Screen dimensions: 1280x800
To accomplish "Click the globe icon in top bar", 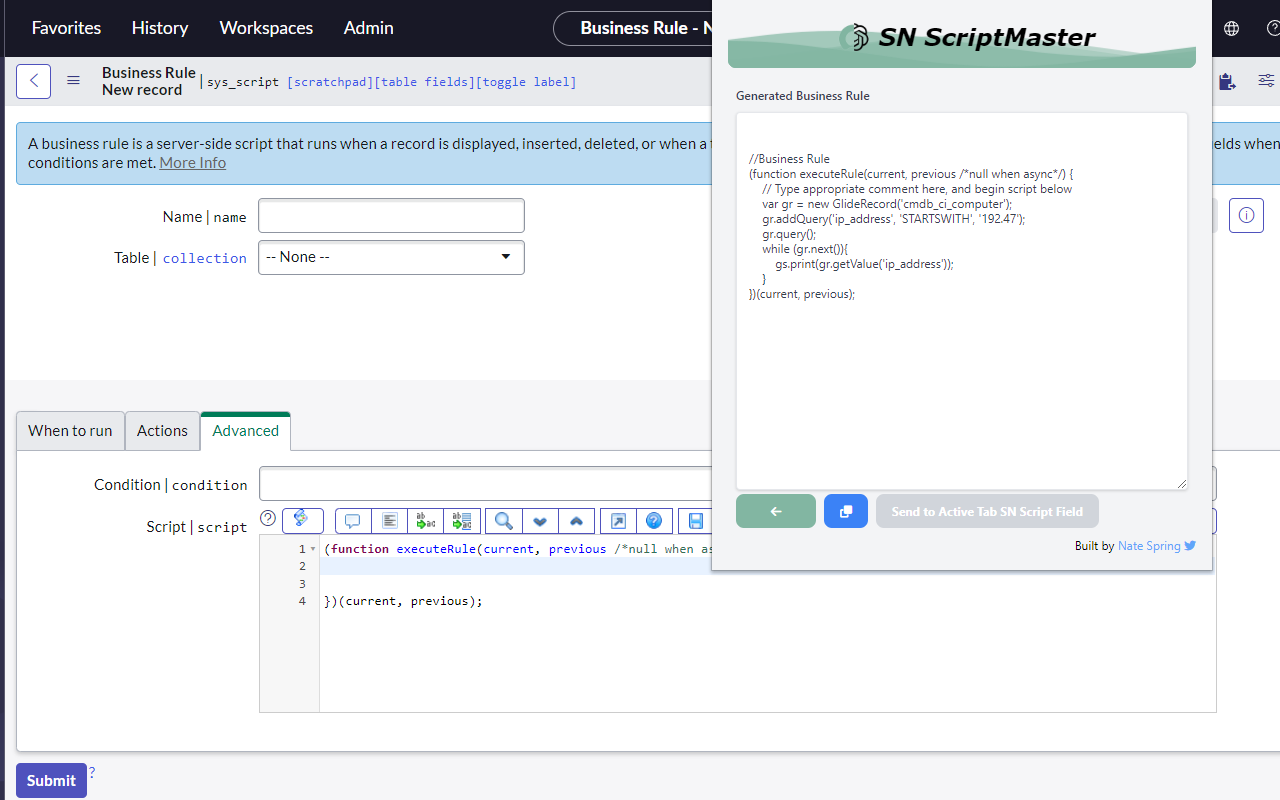I will click(1231, 28).
